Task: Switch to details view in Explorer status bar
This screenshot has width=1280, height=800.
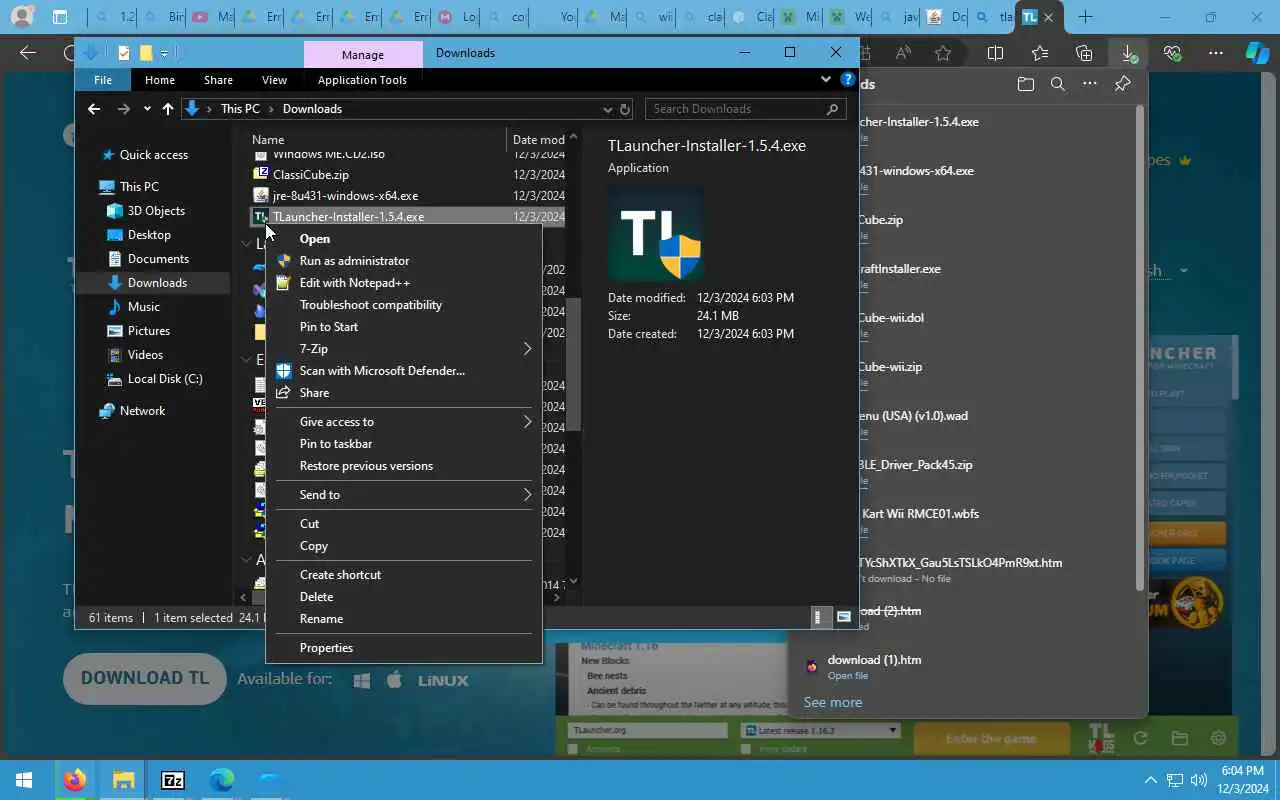Action: point(818,617)
